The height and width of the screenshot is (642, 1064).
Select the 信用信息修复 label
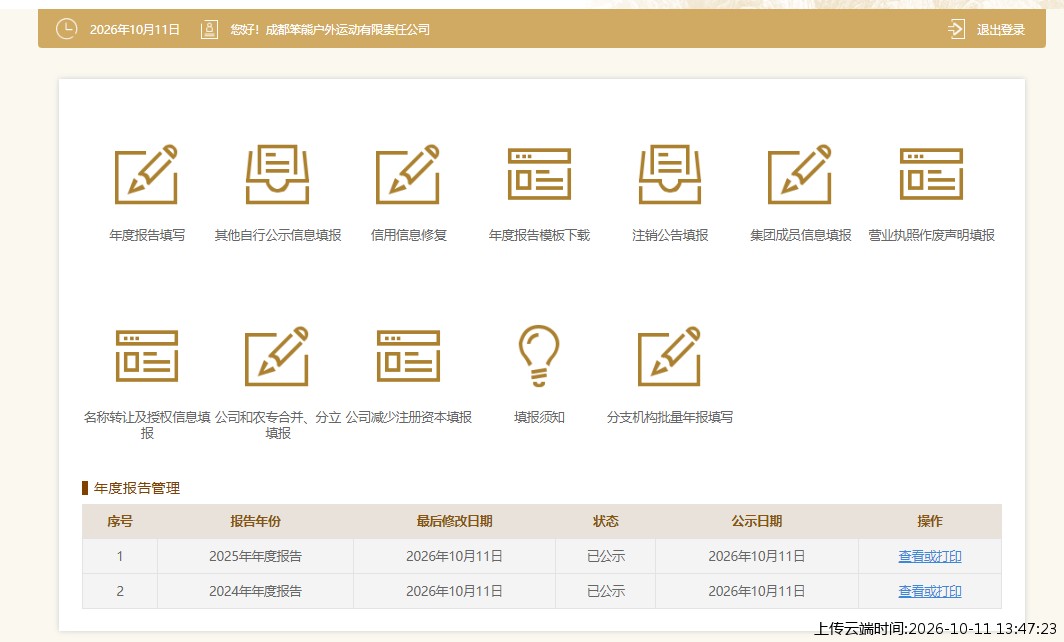408,235
